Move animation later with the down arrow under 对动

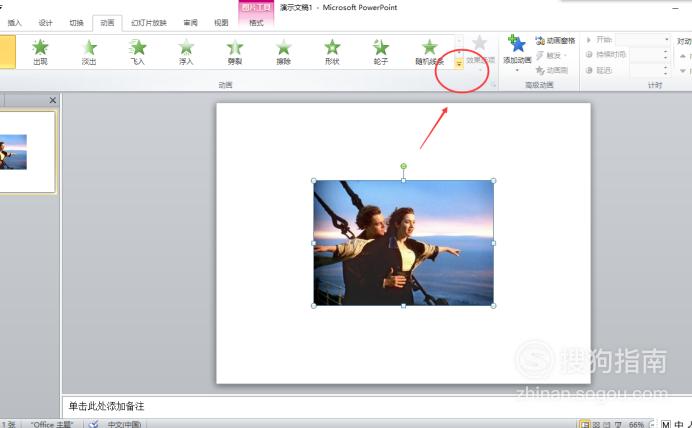683,71
